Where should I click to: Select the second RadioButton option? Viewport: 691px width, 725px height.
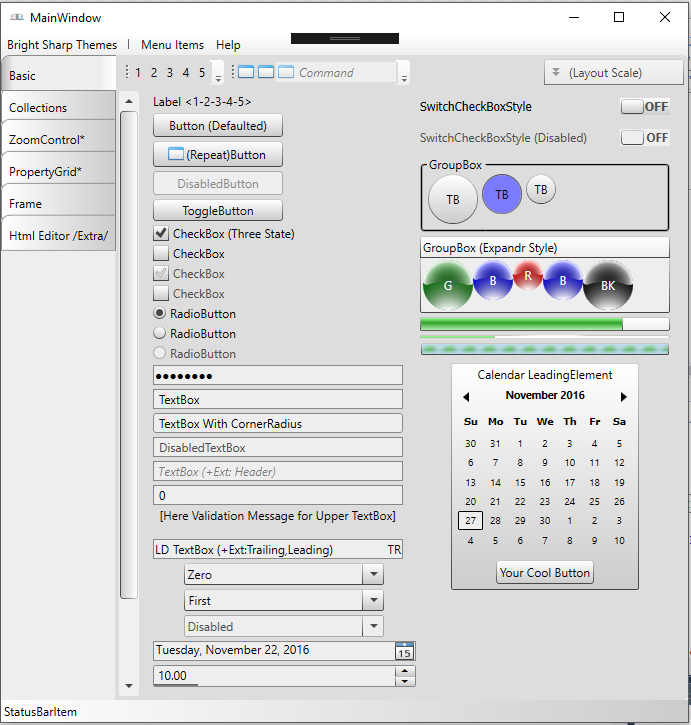point(159,334)
